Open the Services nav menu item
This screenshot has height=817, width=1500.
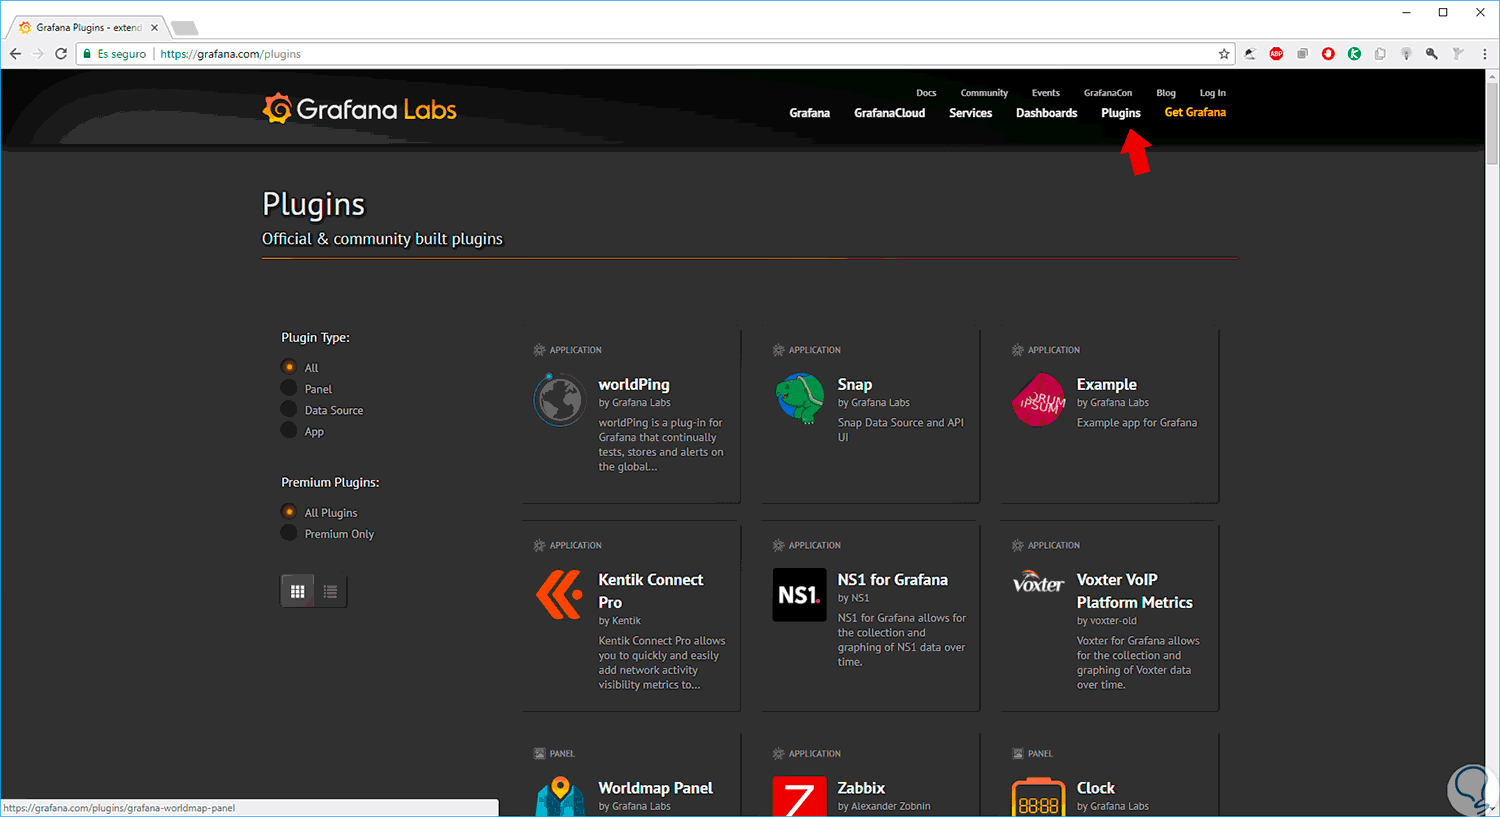pos(970,113)
